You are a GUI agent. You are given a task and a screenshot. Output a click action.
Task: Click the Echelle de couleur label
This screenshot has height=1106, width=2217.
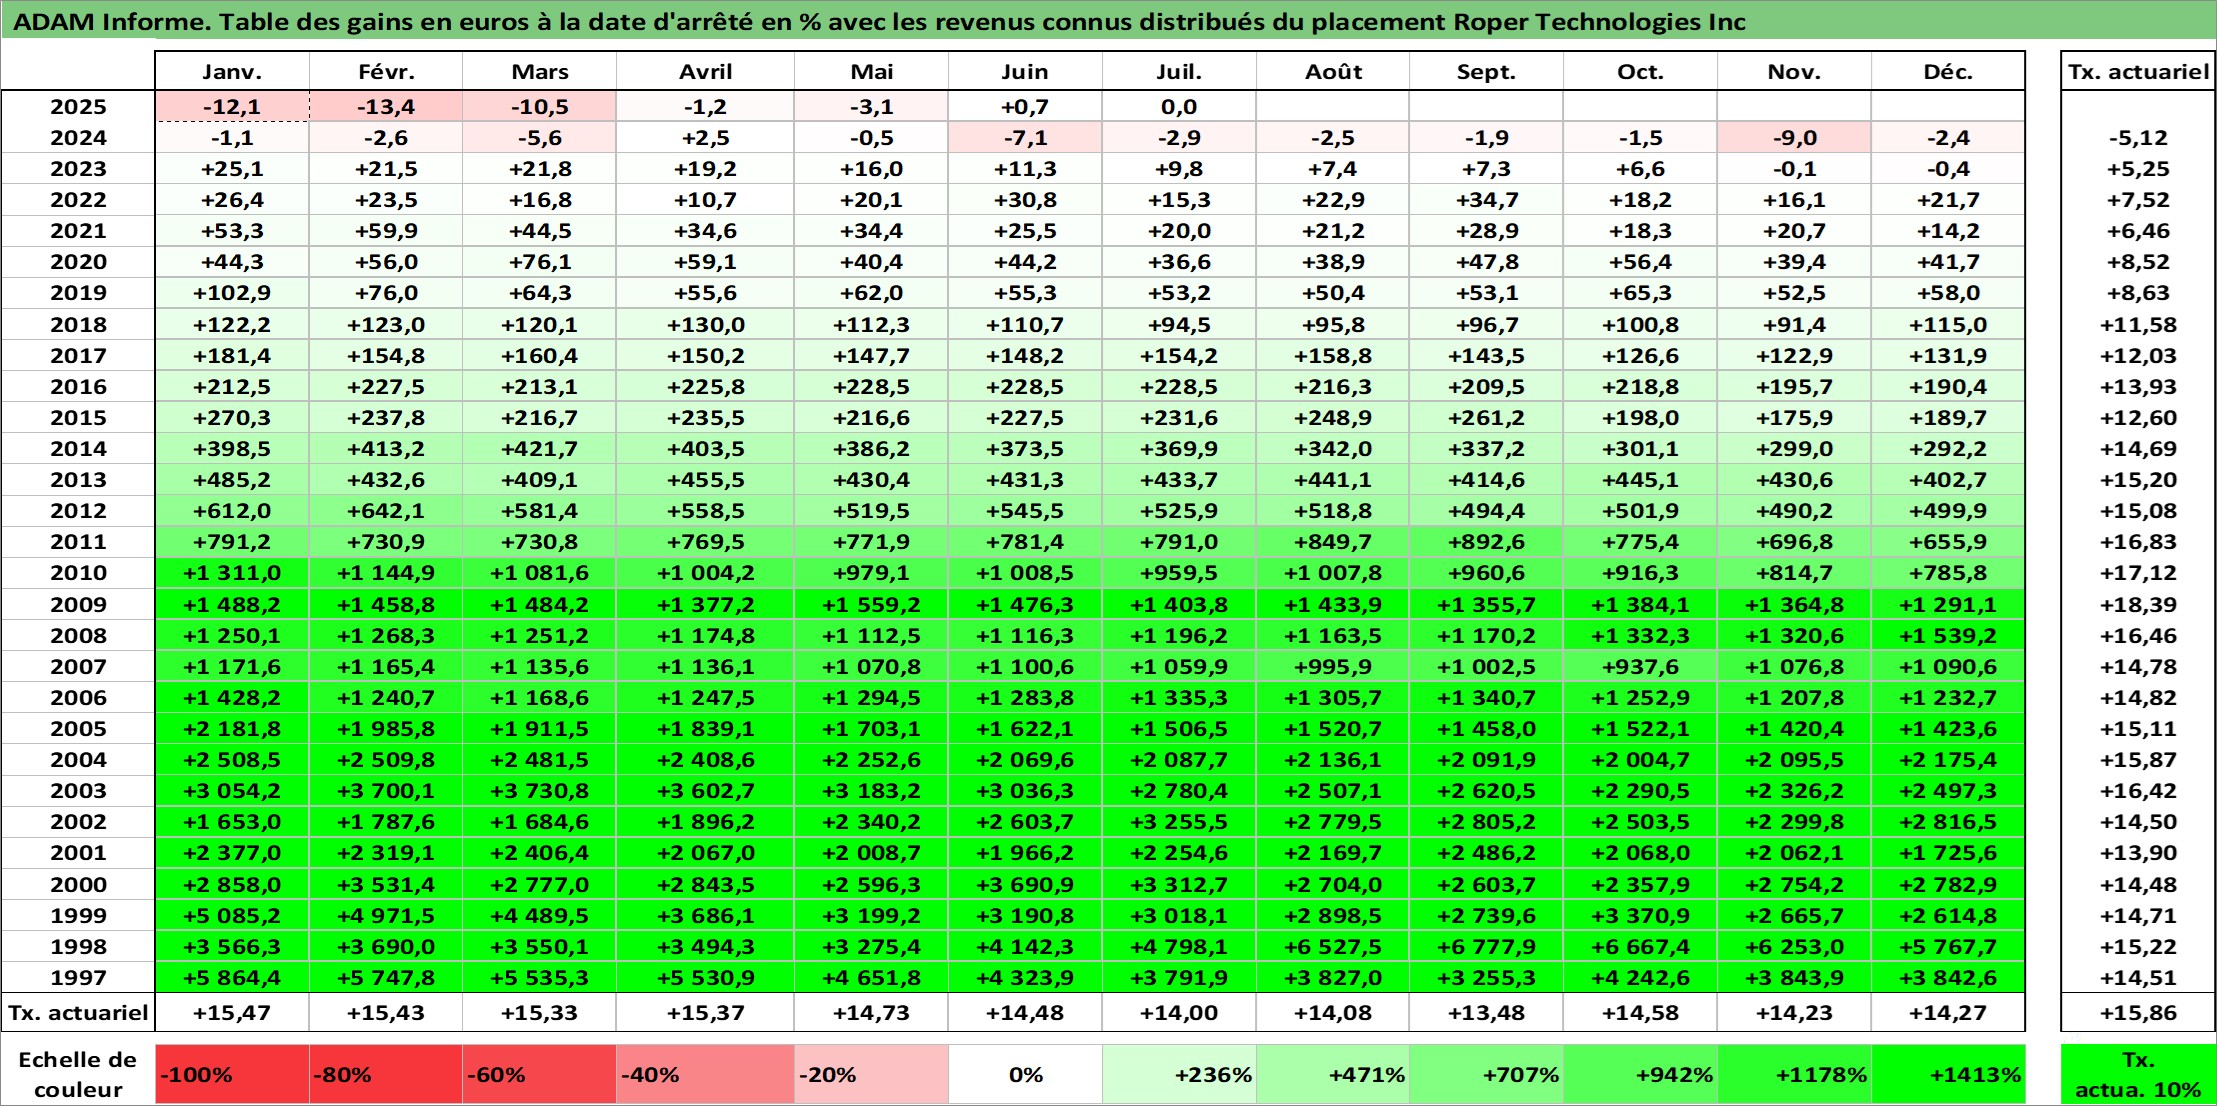click(x=78, y=1075)
